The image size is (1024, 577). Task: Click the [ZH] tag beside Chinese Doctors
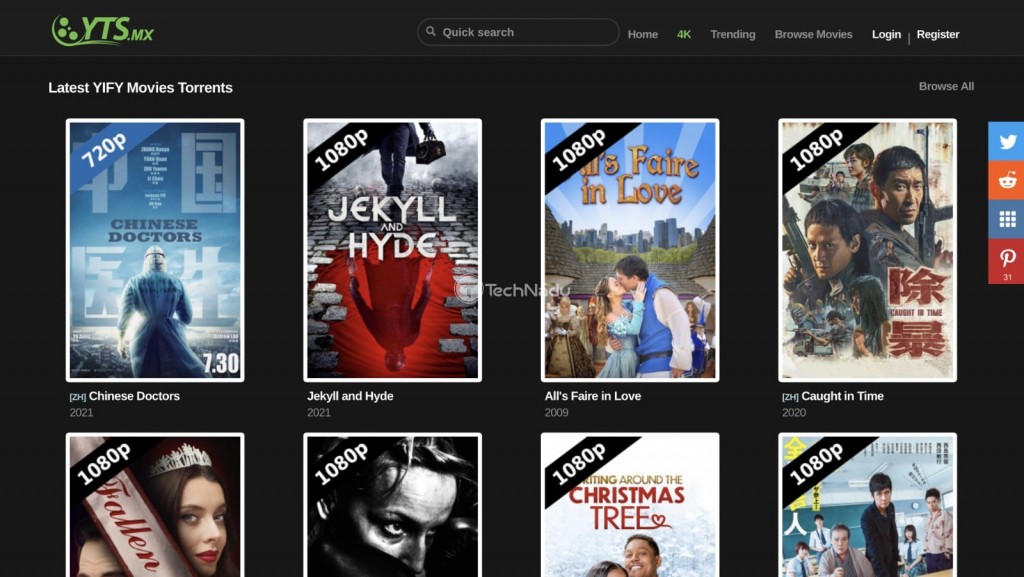click(78, 397)
